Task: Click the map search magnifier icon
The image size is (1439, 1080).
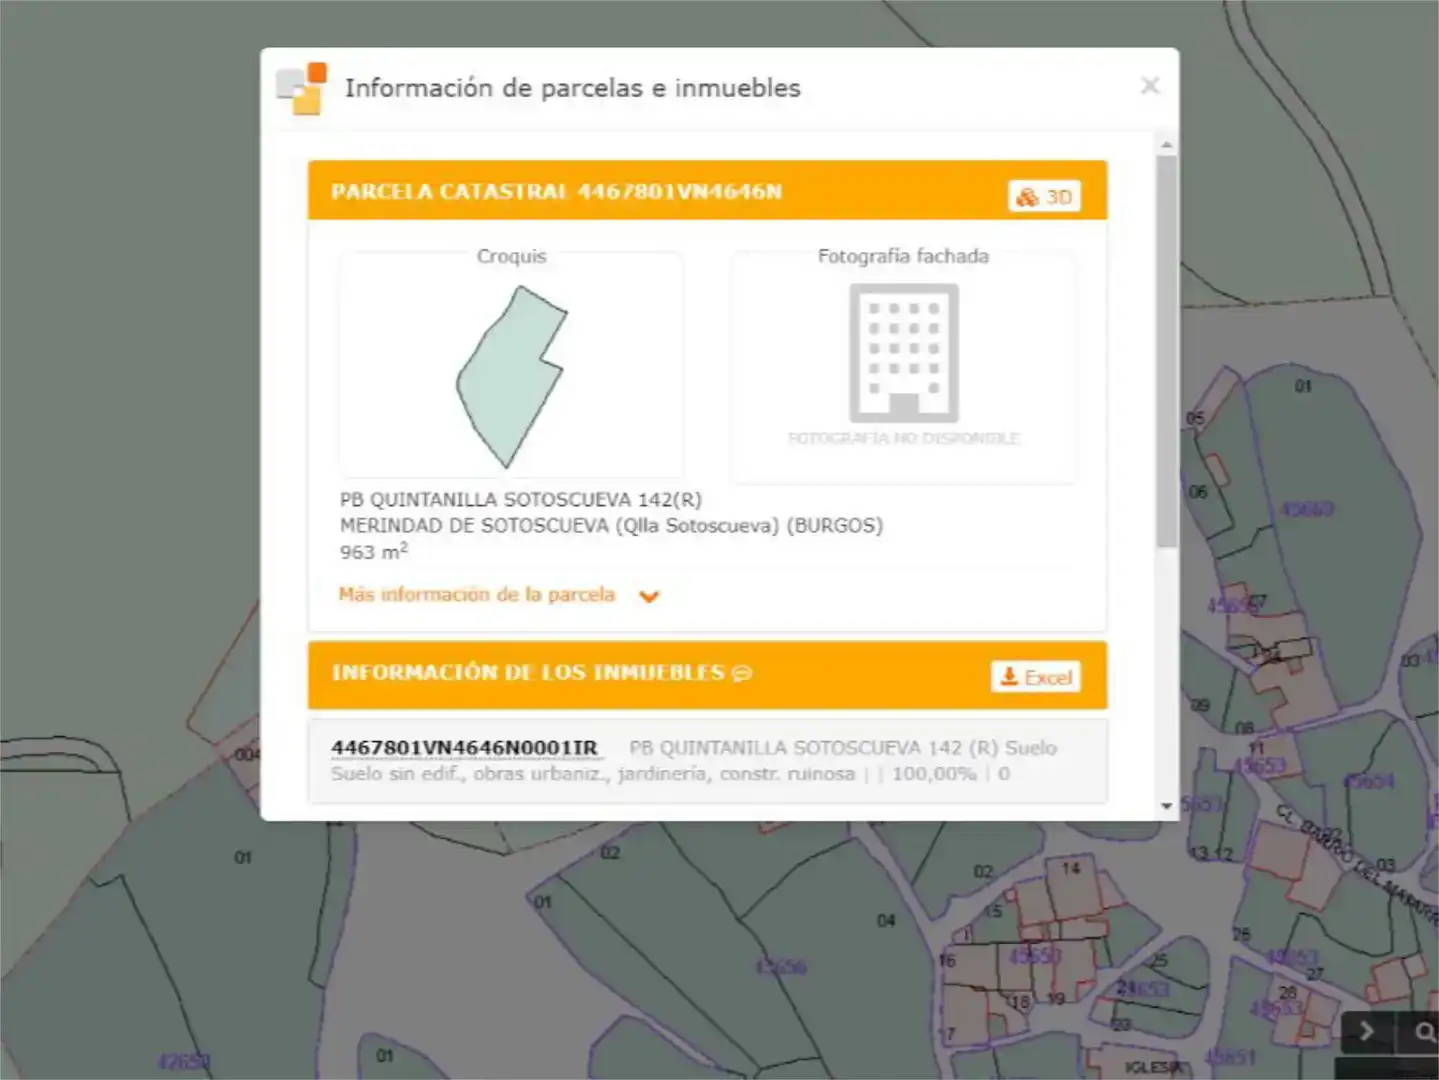Action: pyautogui.click(x=1424, y=1031)
